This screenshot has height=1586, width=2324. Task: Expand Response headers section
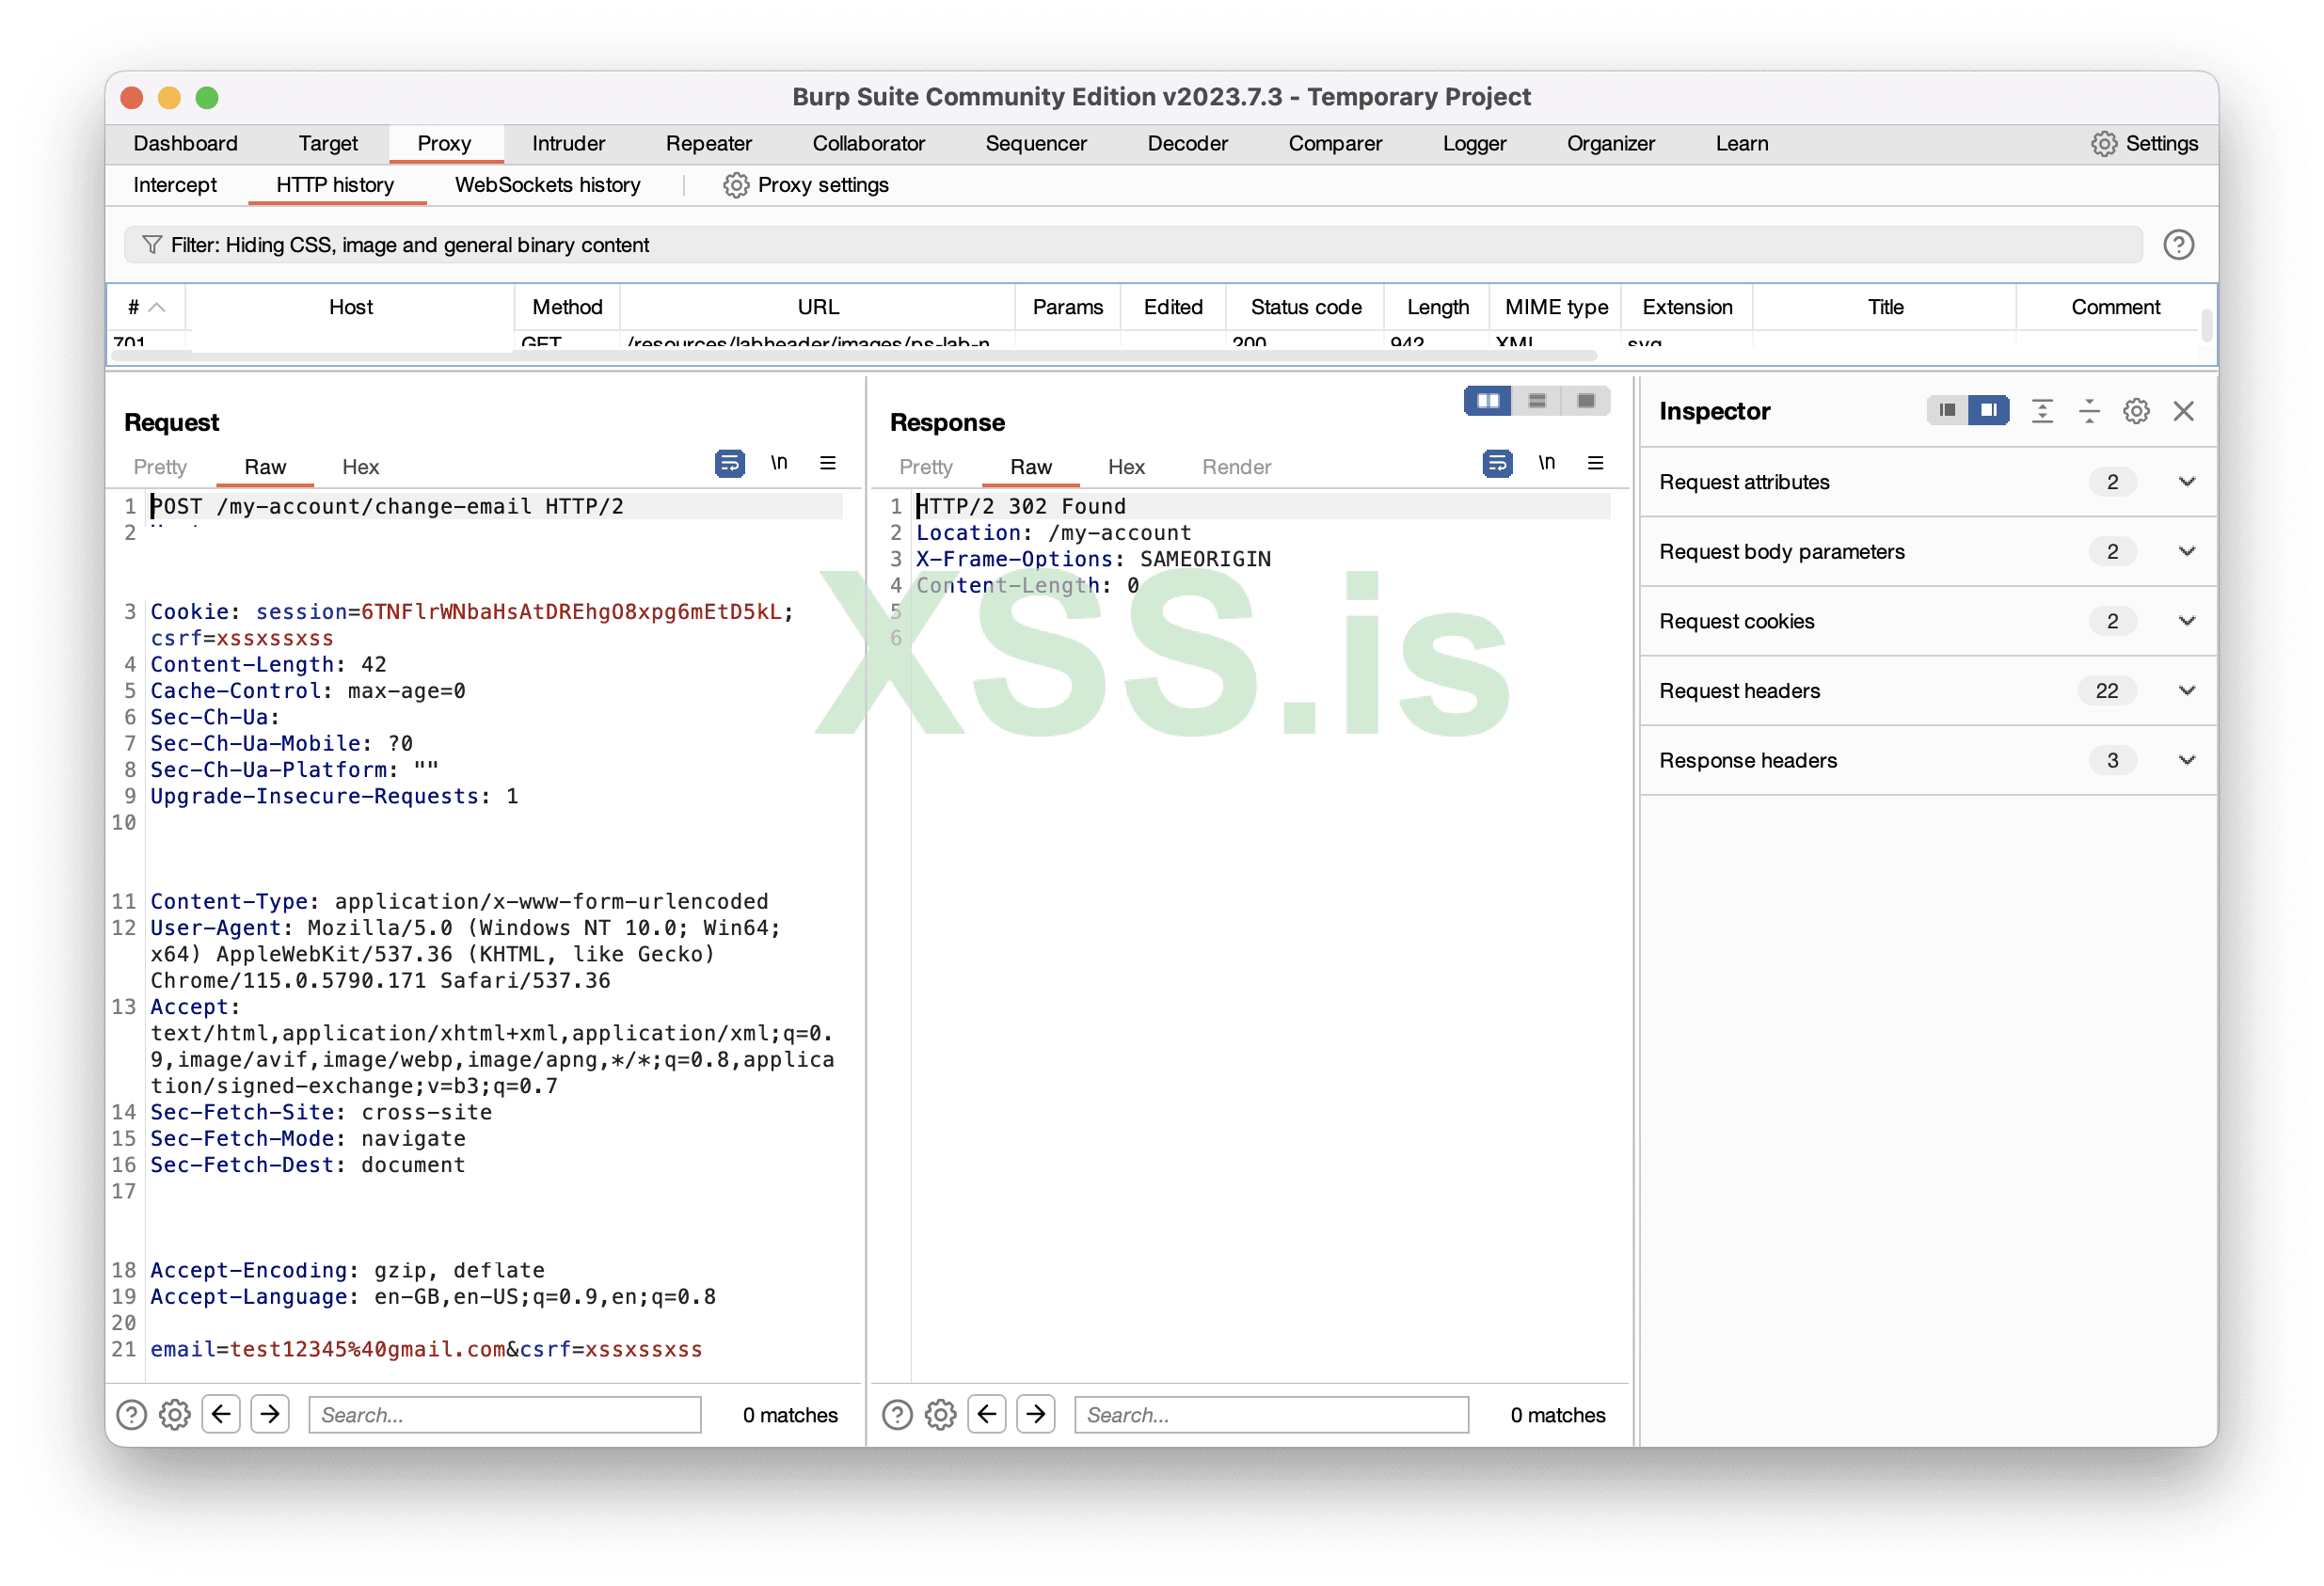click(2186, 760)
